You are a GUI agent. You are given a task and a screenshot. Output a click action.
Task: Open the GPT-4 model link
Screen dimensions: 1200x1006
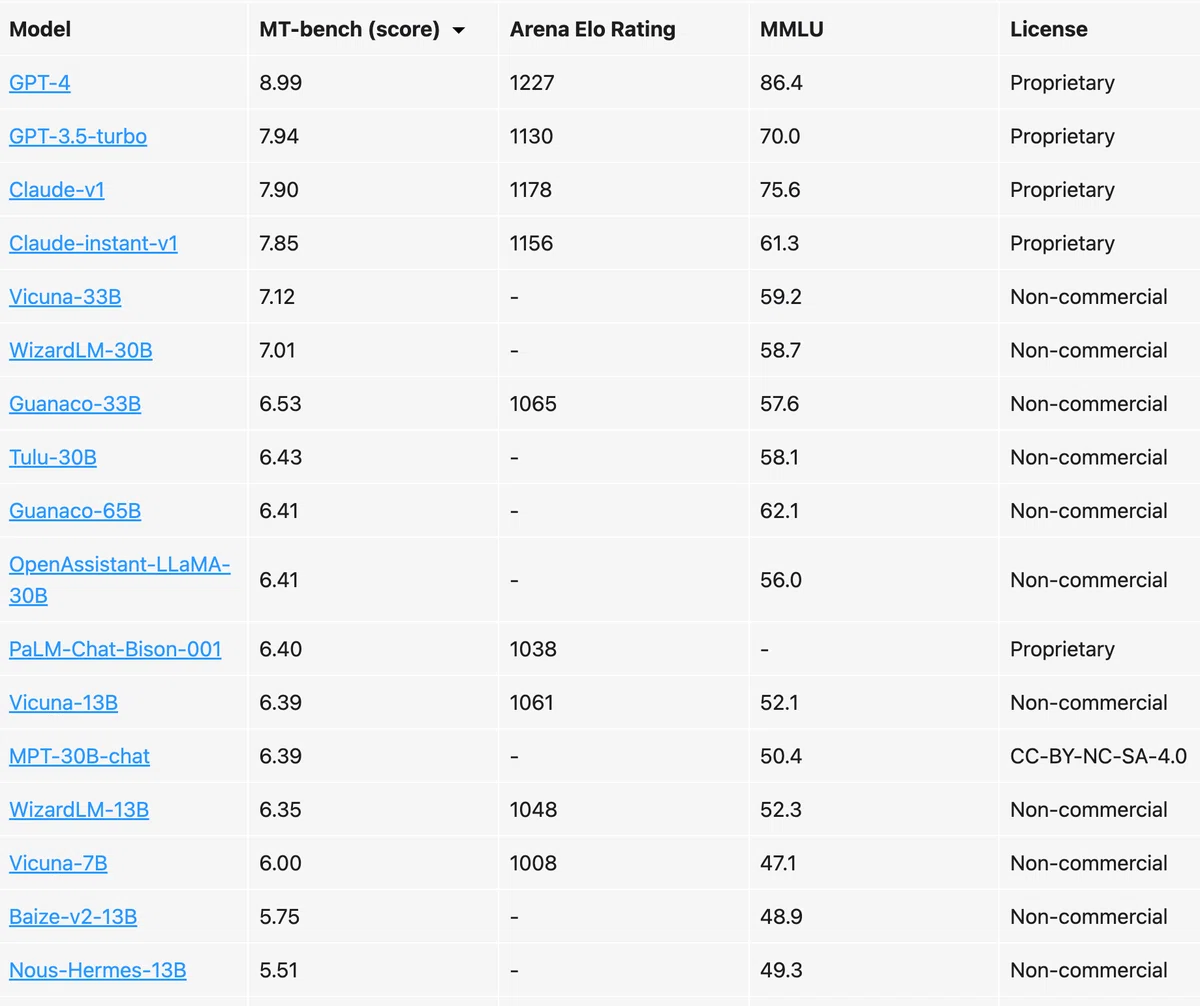coord(40,83)
